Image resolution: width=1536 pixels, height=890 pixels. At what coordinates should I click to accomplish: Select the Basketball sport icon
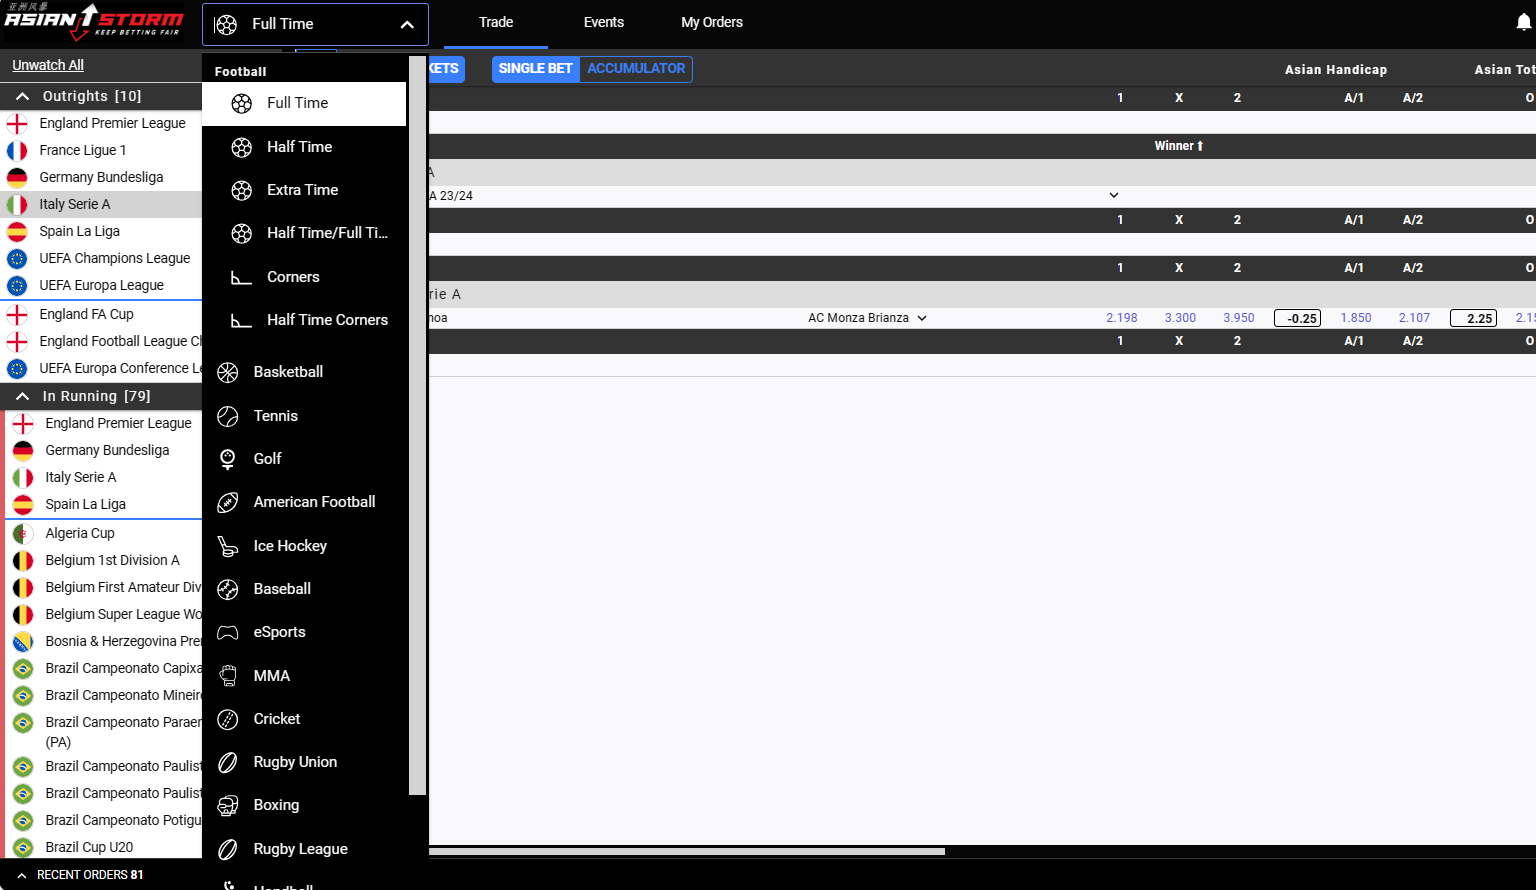pos(228,372)
